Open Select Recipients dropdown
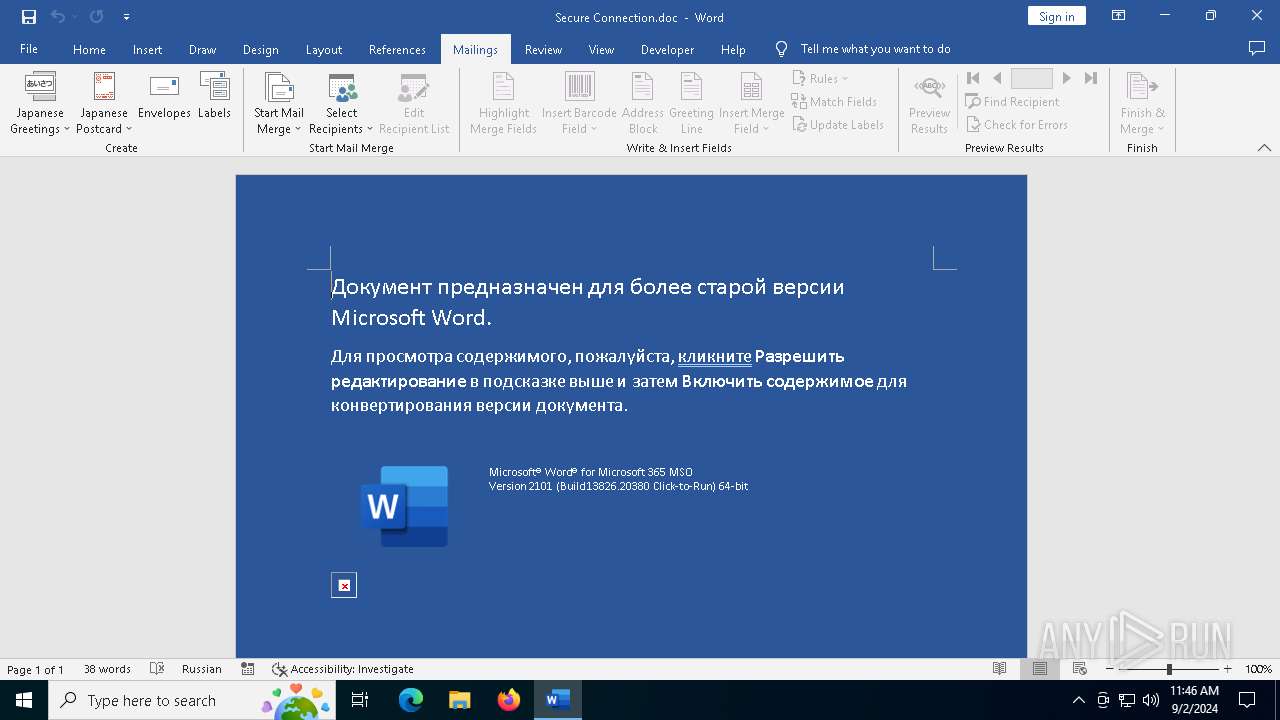1280x720 pixels. (341, 104)
